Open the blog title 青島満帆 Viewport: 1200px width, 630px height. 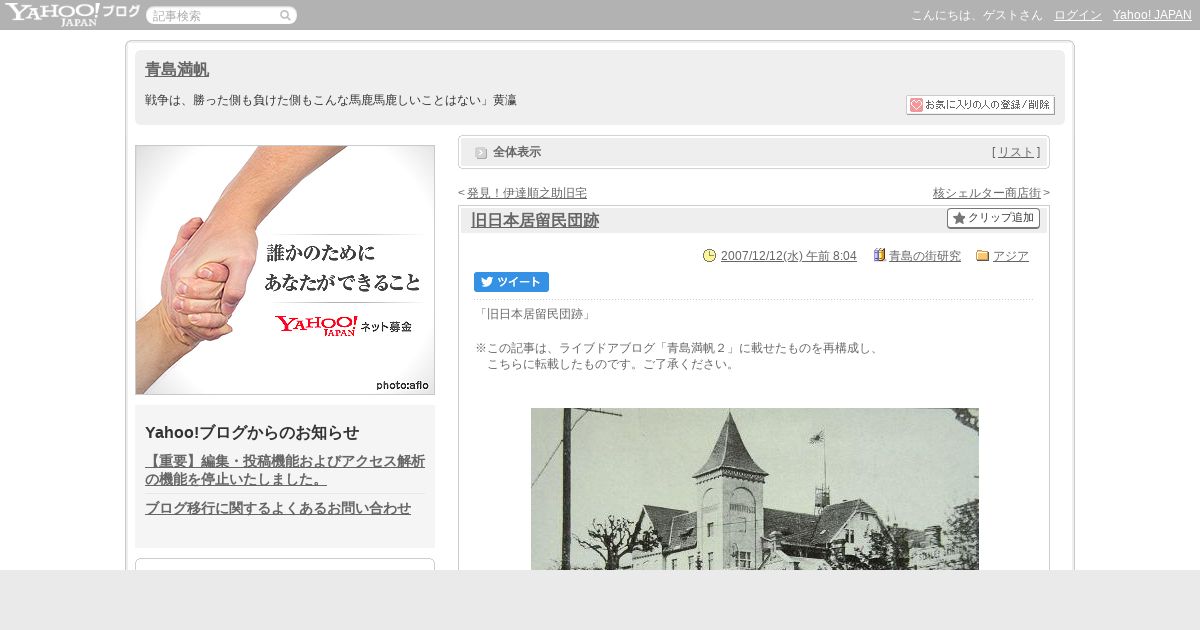pyautogui.click(x=177, y=69)
